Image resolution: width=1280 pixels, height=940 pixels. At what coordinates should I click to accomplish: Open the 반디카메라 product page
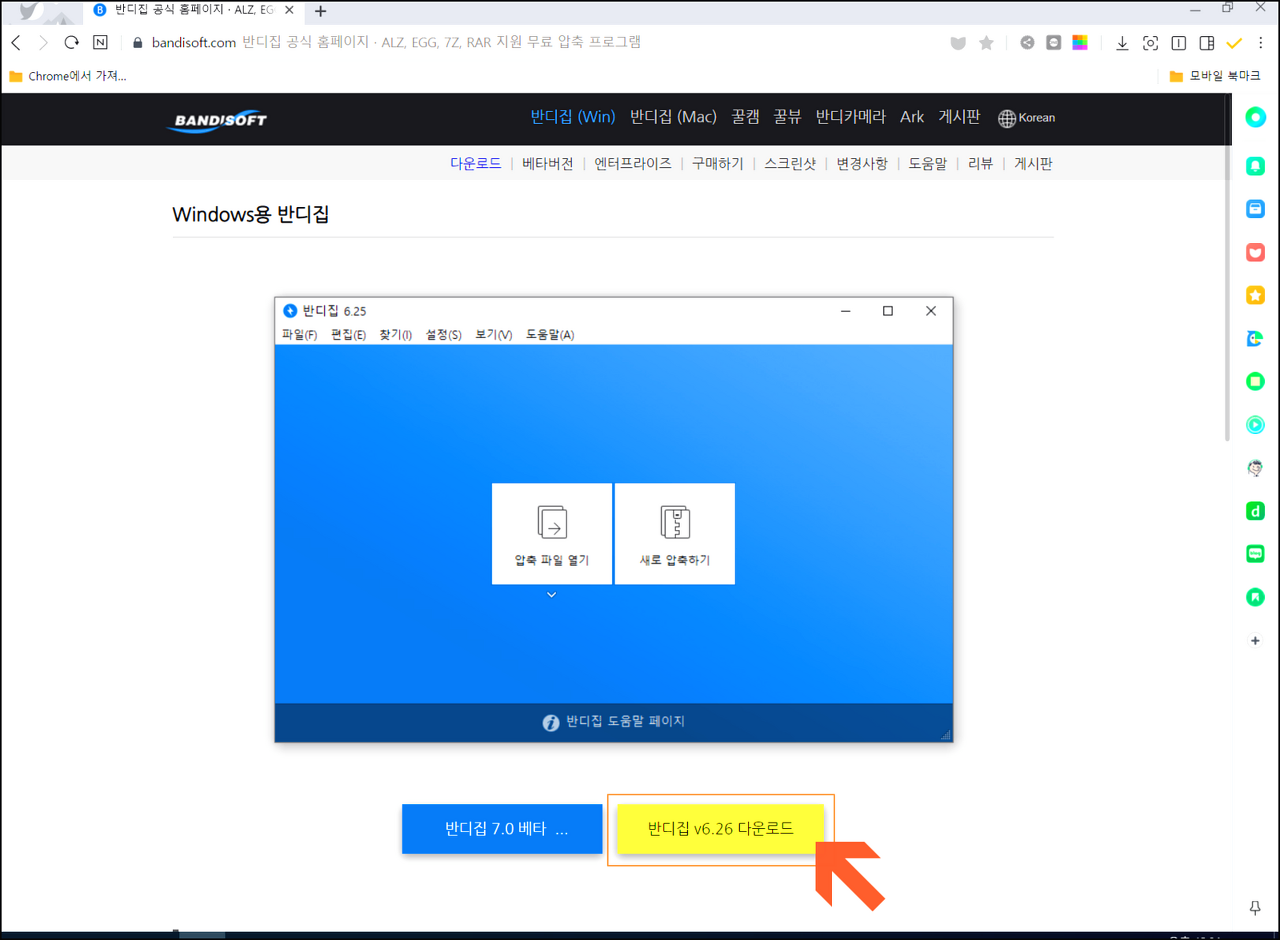click(851, 117)
